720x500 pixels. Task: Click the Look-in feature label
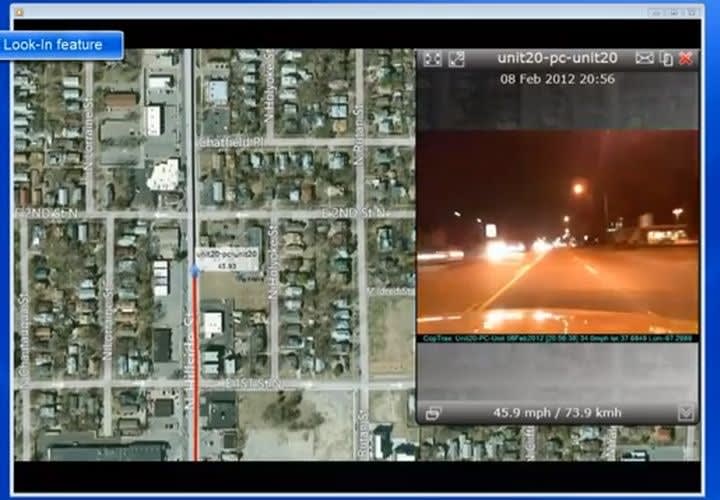tap(60, 45)
